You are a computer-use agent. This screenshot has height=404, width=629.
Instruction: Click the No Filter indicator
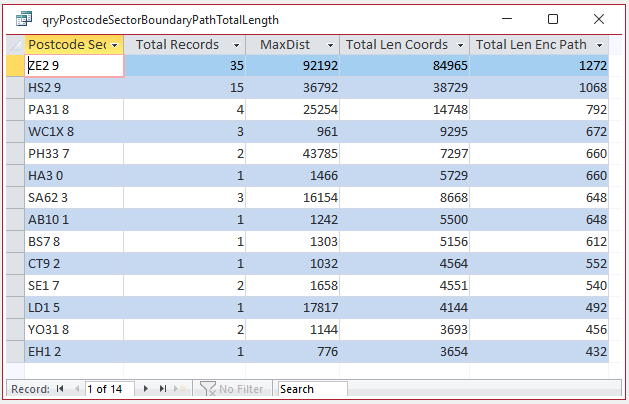(x=232, y=389)
